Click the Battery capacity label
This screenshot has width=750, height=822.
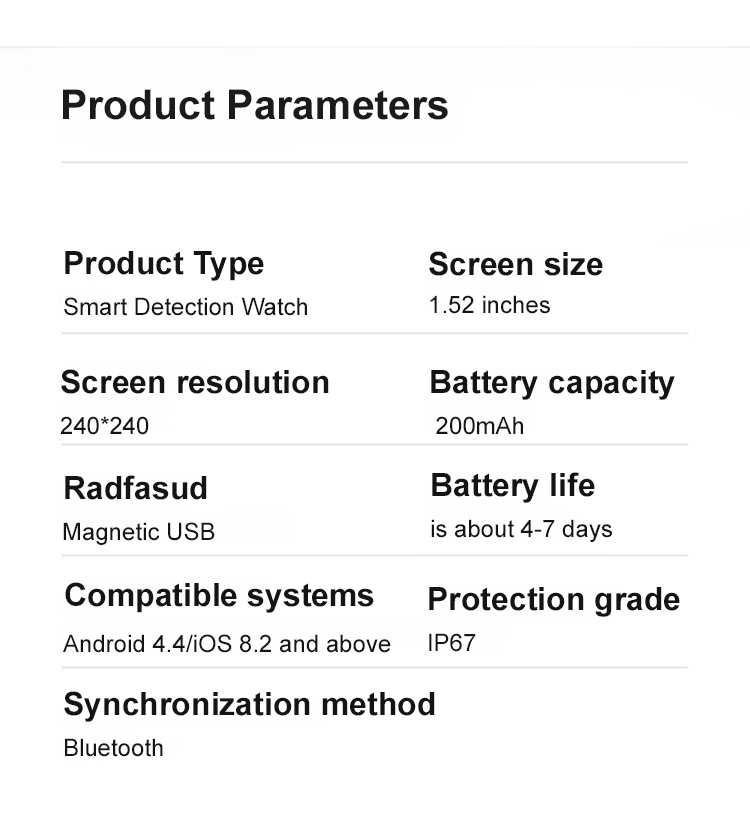[x=551, y=383]
